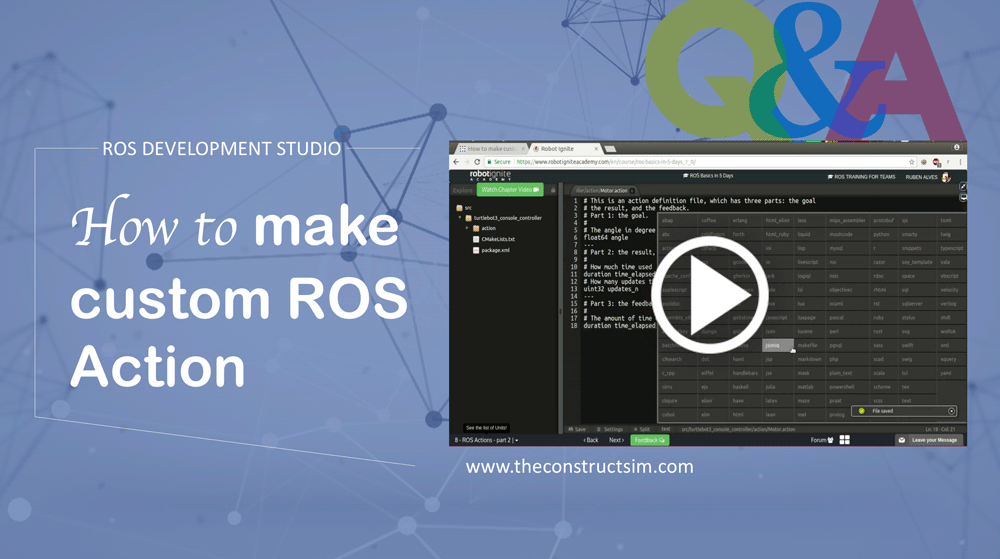This screenshot has height=559, width=1000.
Task: Open a new browser tab
Action: pos(610,149)
